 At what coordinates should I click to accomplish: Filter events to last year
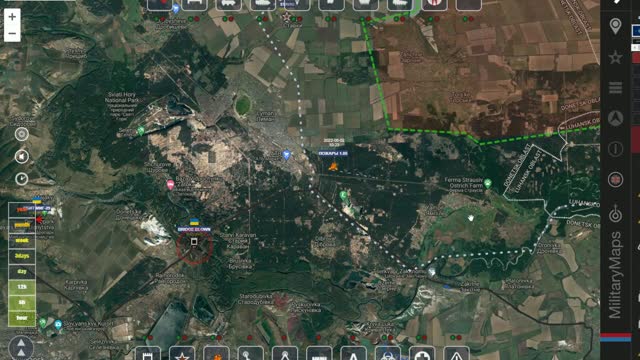click(22, 209)
